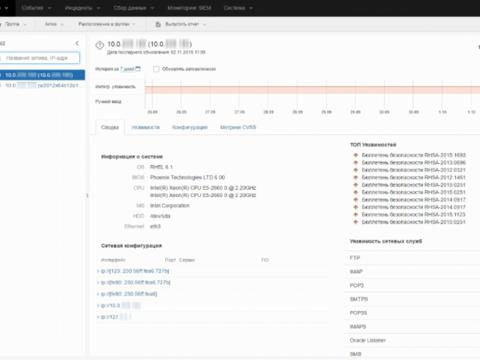This screenshot has height=360, width=480.
Task: Switch to the Сводка tab
Action: point(110,127)
